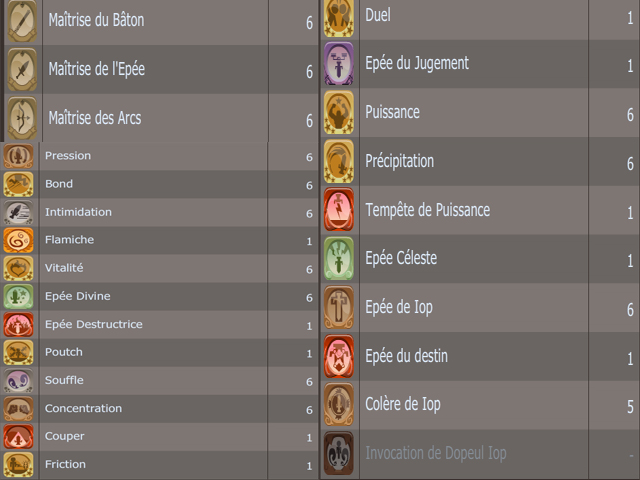Select the green Epée Divine spell icon
The height and width of the screenshot is (480, 640).
(x=18, y=296)
